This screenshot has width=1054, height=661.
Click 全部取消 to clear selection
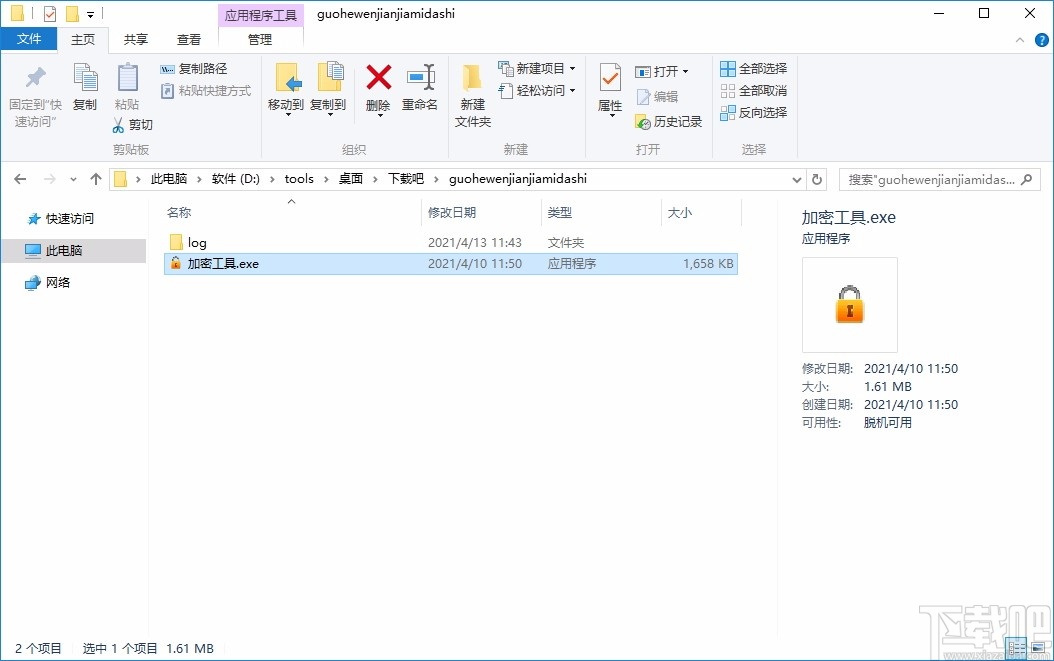coord(753,90)
